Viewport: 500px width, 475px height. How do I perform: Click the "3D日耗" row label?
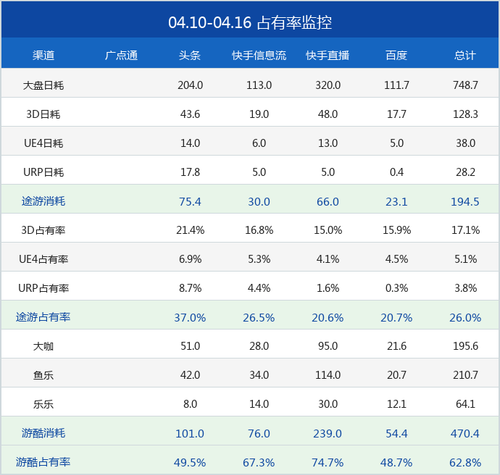click(43, 114)
